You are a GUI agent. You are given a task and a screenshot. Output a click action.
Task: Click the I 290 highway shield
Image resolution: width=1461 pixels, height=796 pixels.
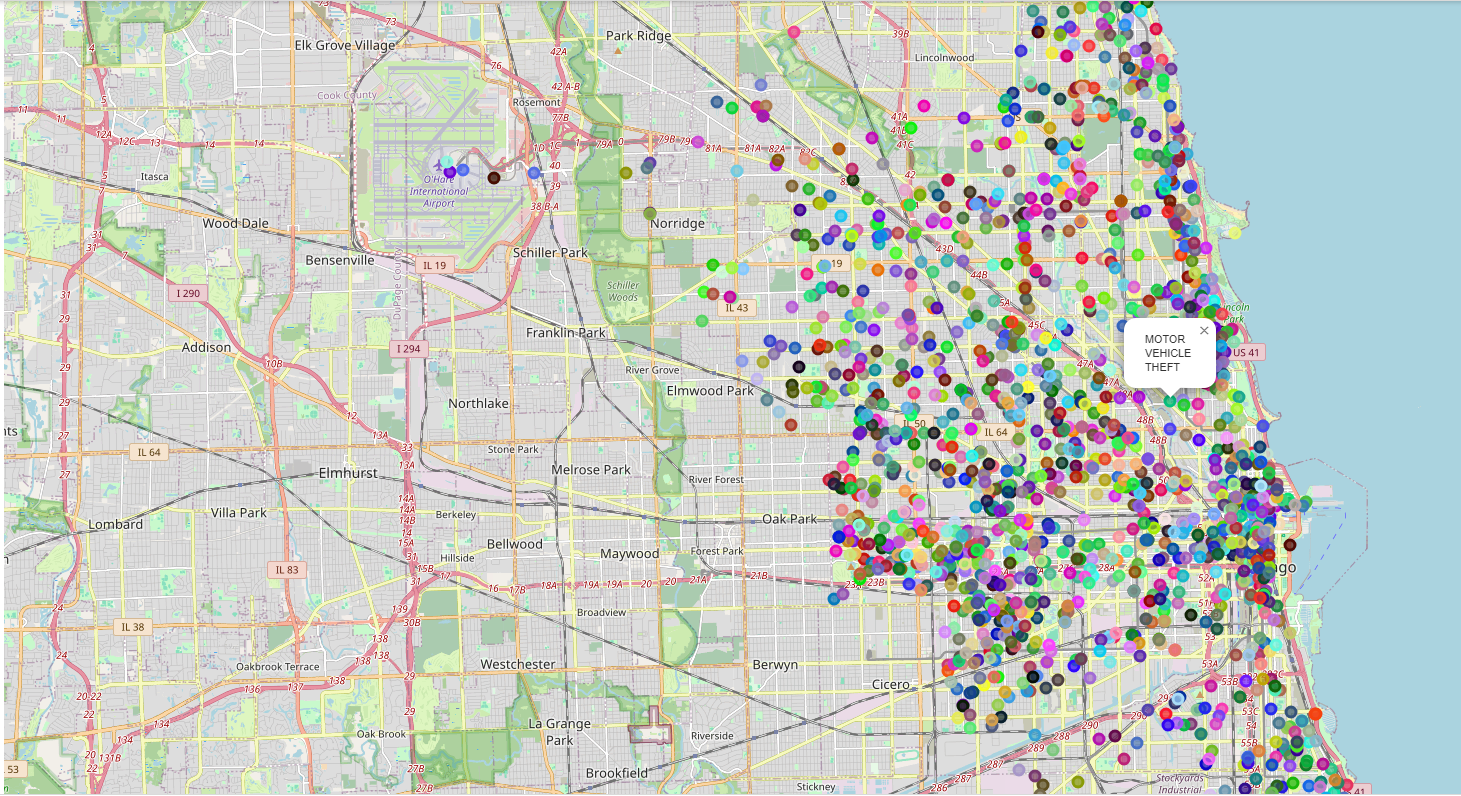point(189,293)
